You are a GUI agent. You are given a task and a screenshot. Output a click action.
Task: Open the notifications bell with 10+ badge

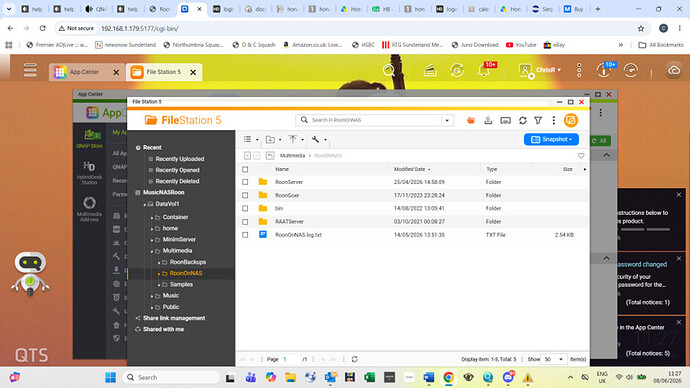[x=485, y=70]
